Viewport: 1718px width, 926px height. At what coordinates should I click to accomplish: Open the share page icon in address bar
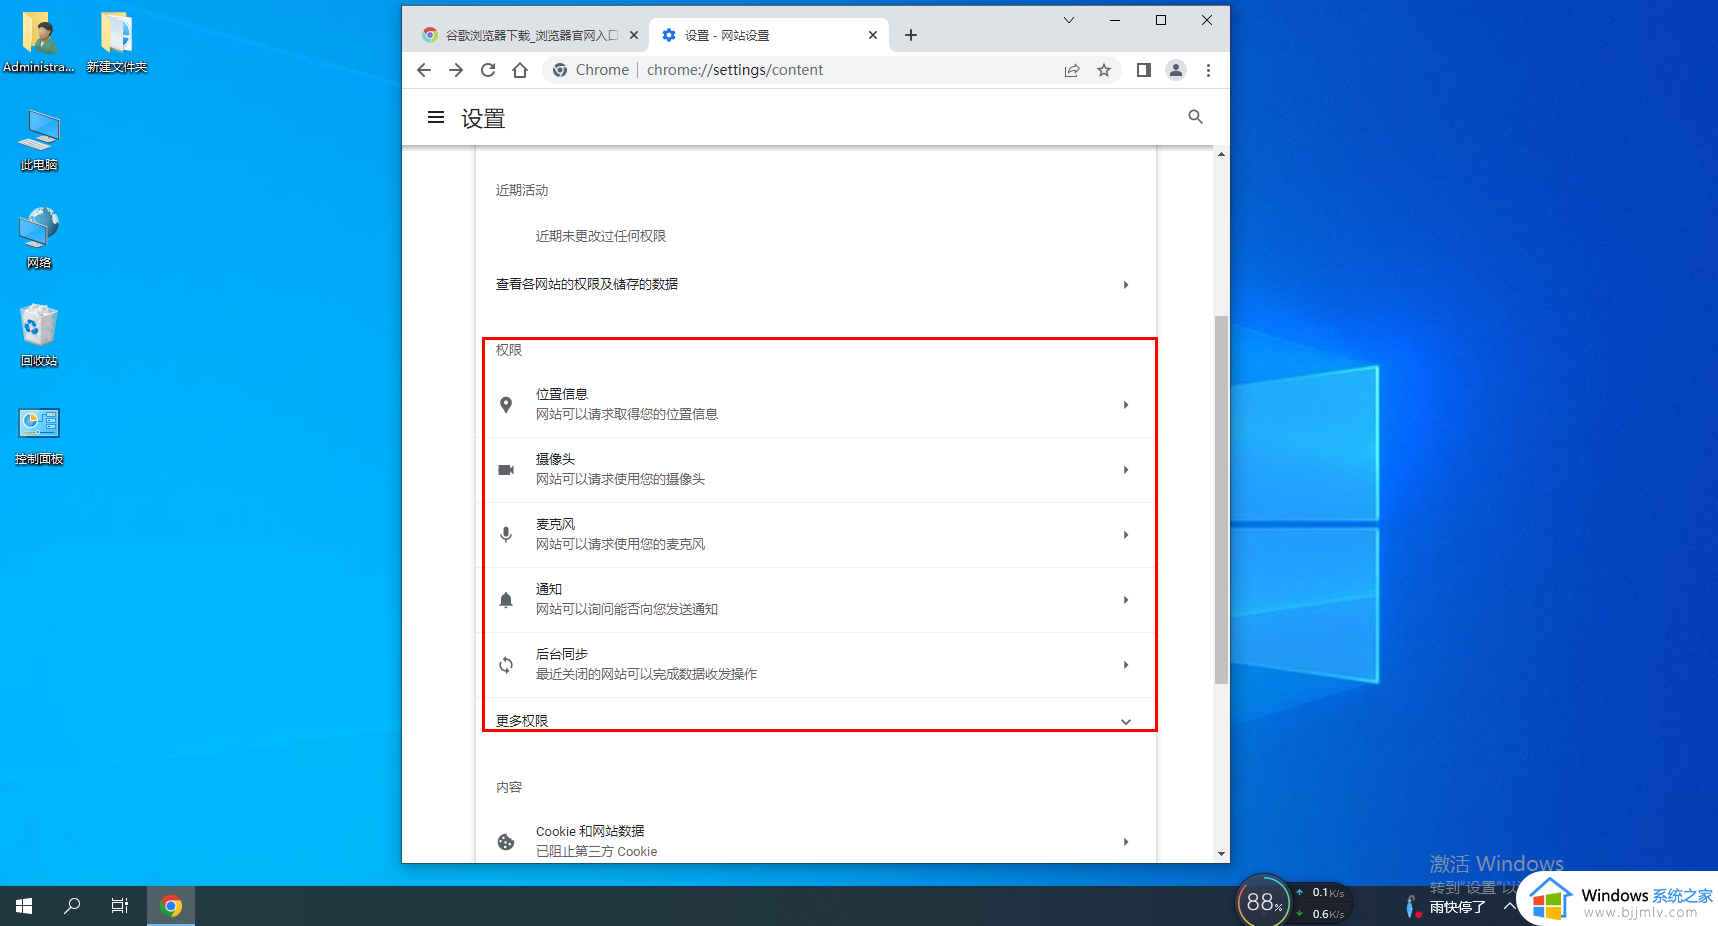pos(1072,70)
